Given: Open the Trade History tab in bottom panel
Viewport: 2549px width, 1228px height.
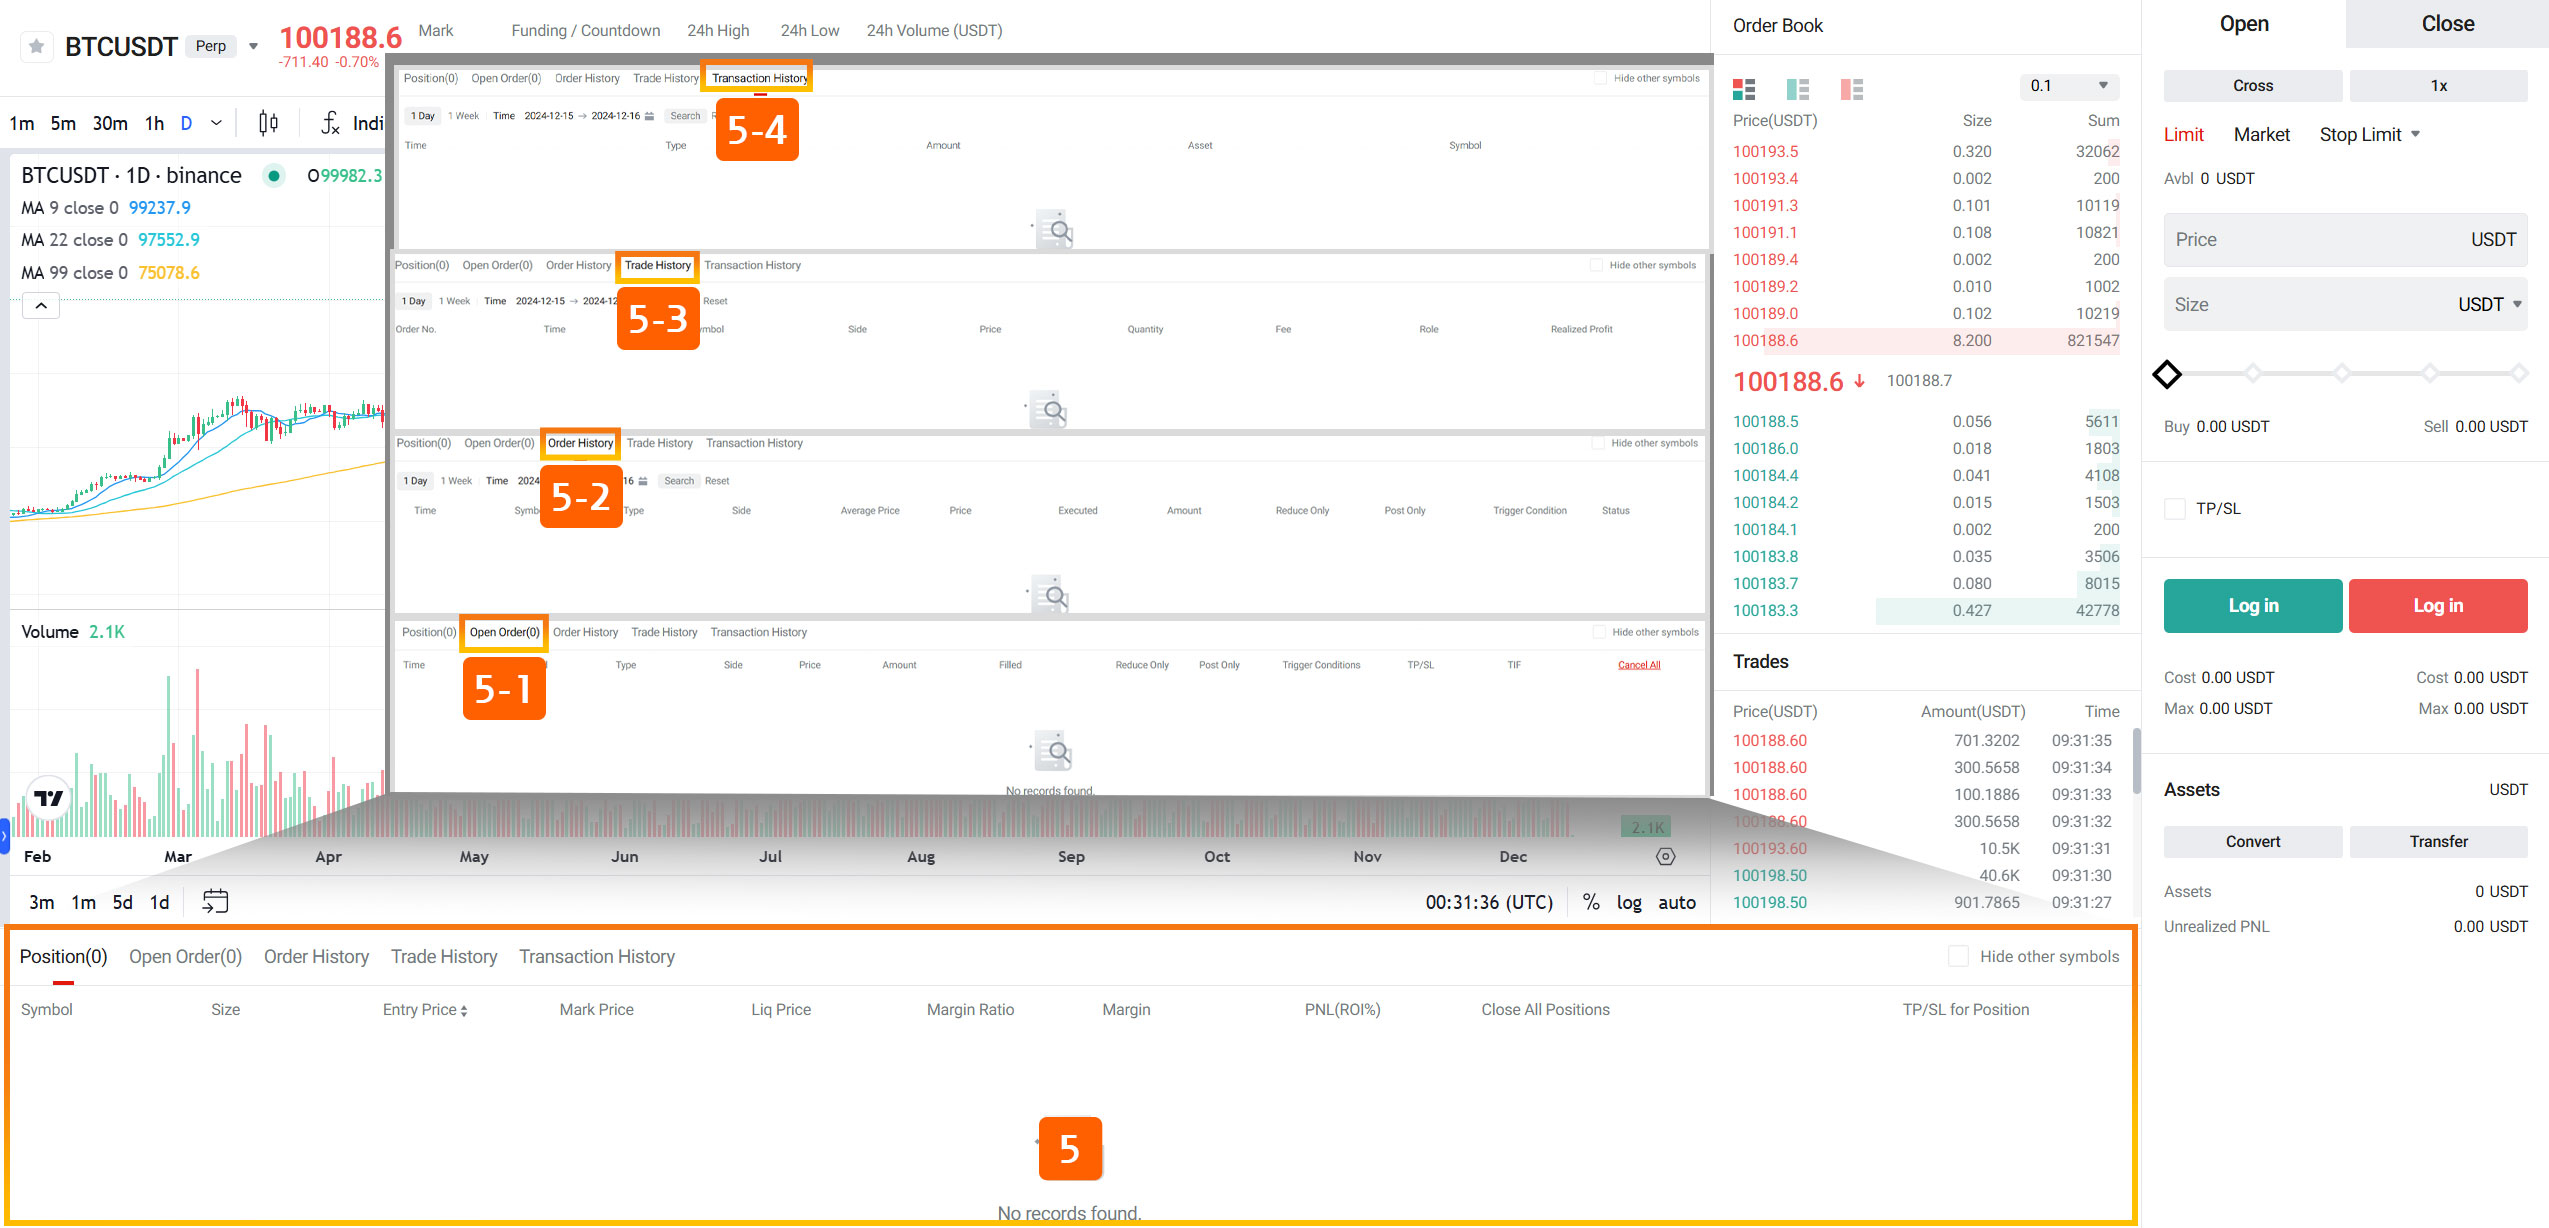Looking at the screenshot, I should tap(444, 956).
